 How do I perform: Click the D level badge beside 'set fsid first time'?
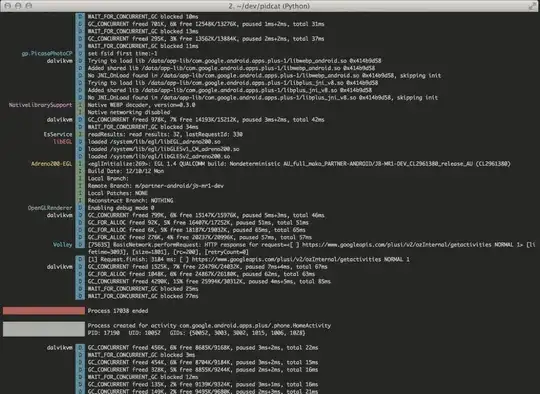pyautogui.click(x=80, y=53)
